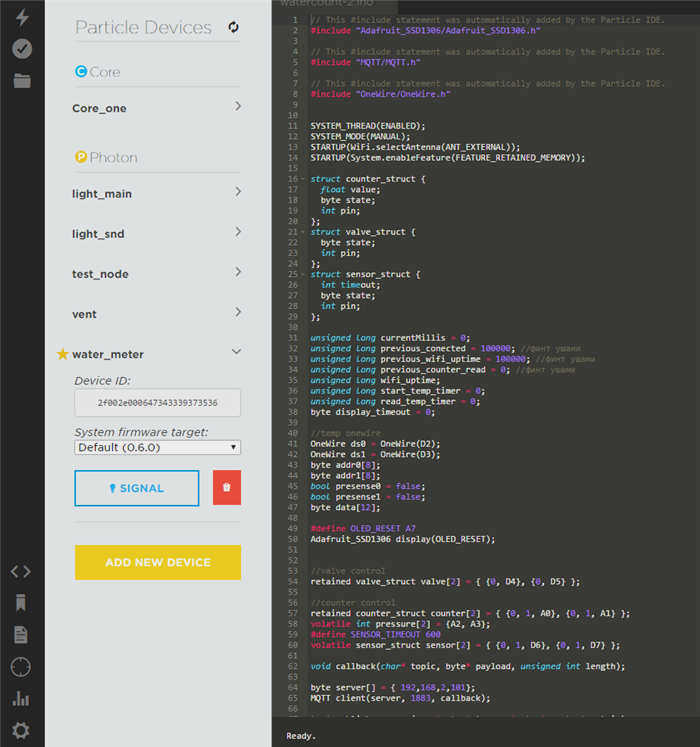
Task: Fold the counter_struct code block
Action: tap(303, 179)
